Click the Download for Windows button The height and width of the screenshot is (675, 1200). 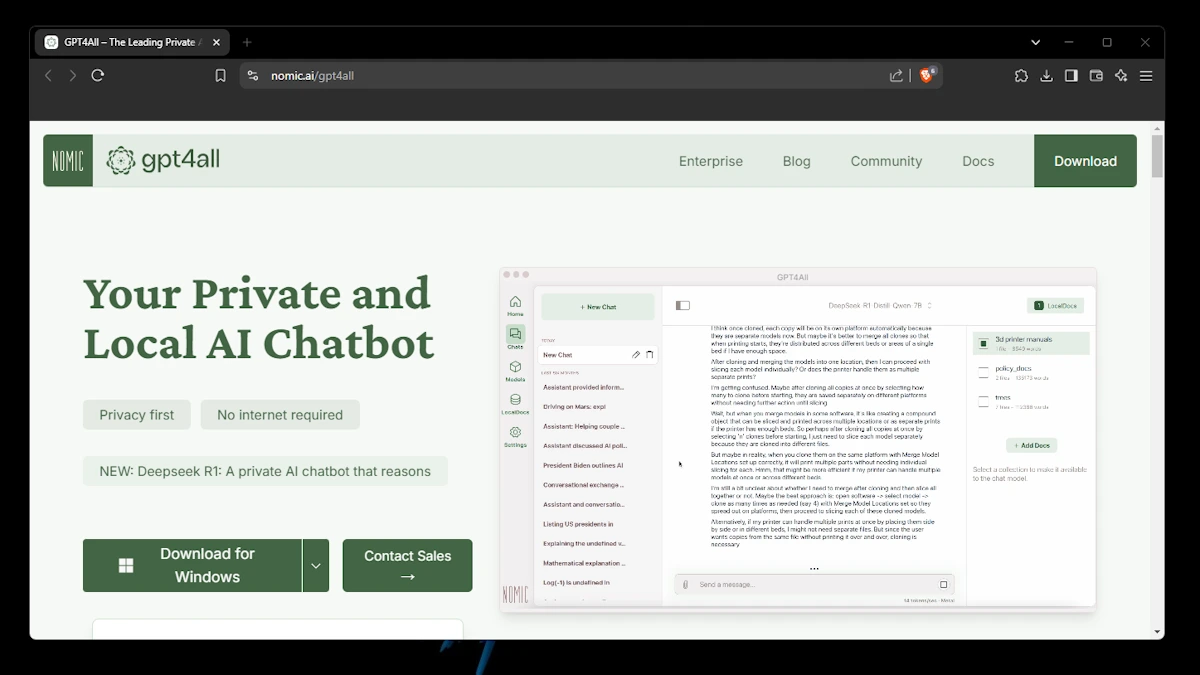tap(192, 566)
